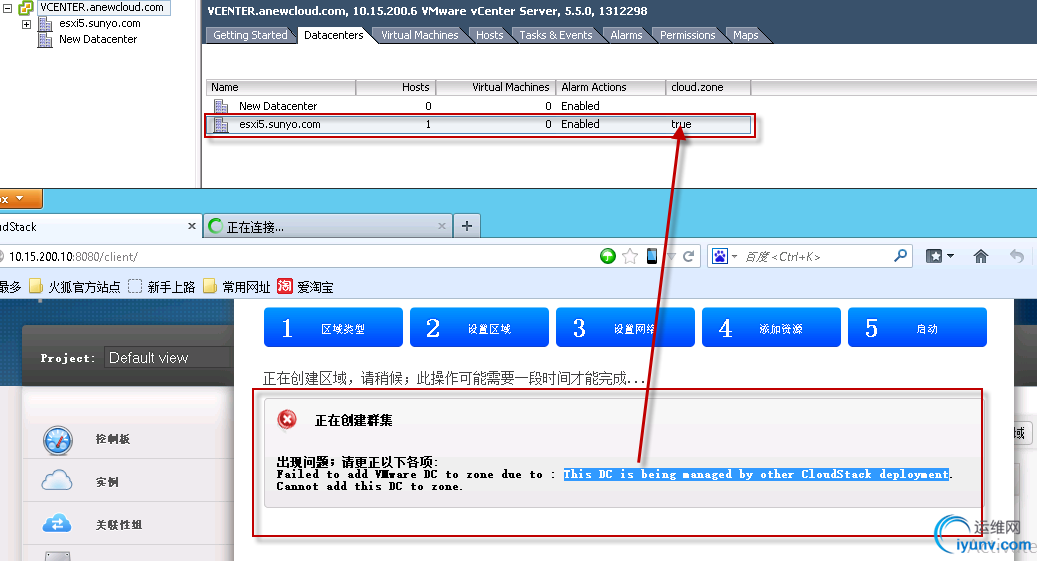Open the Getting Started tab

250,35
